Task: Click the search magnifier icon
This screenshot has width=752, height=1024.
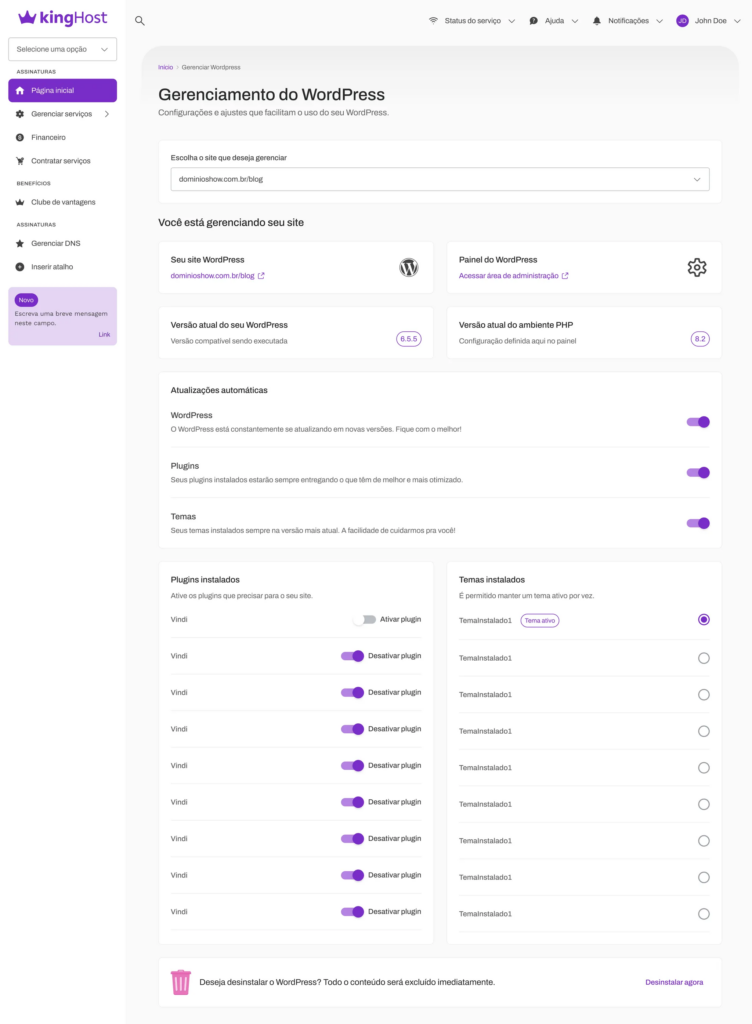Action: click(140, 20)
